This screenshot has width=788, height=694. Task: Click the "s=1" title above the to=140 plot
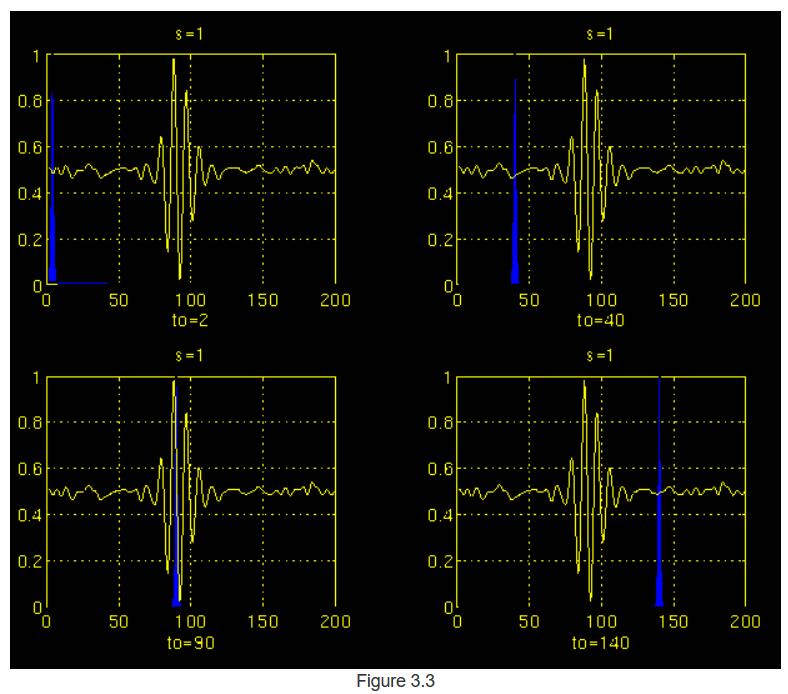[600, 356]
